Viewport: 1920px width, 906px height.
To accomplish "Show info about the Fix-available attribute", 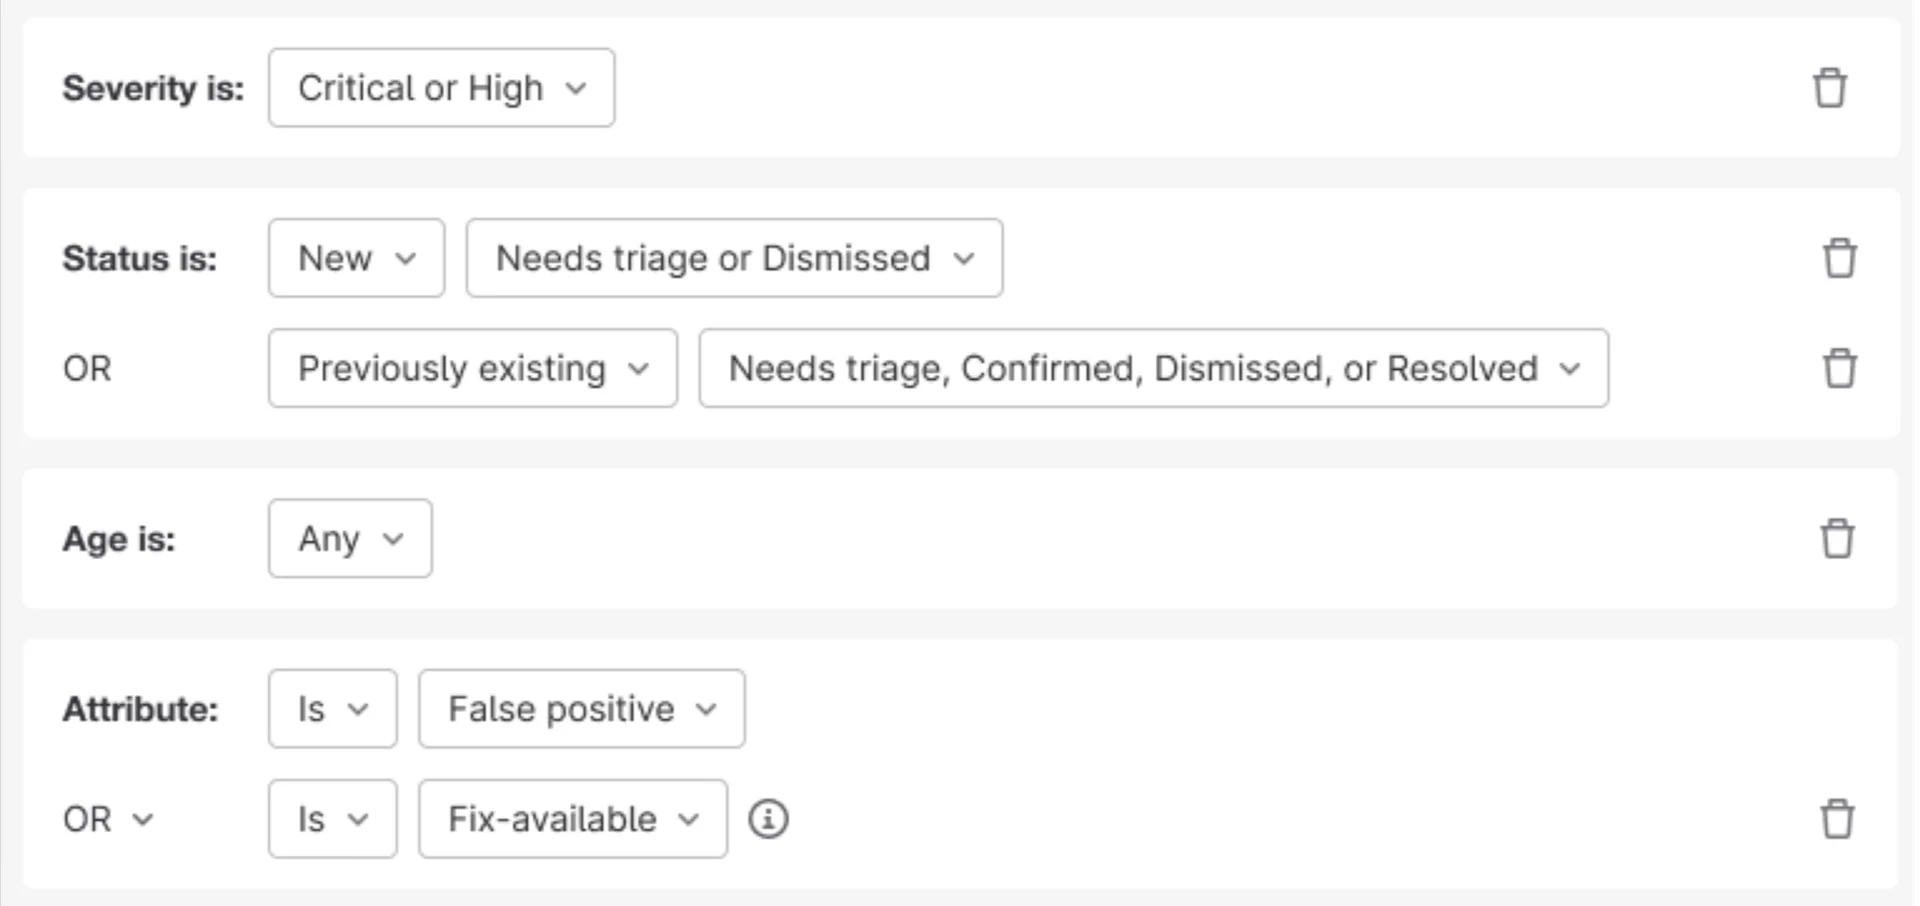I will pos(768,819).
